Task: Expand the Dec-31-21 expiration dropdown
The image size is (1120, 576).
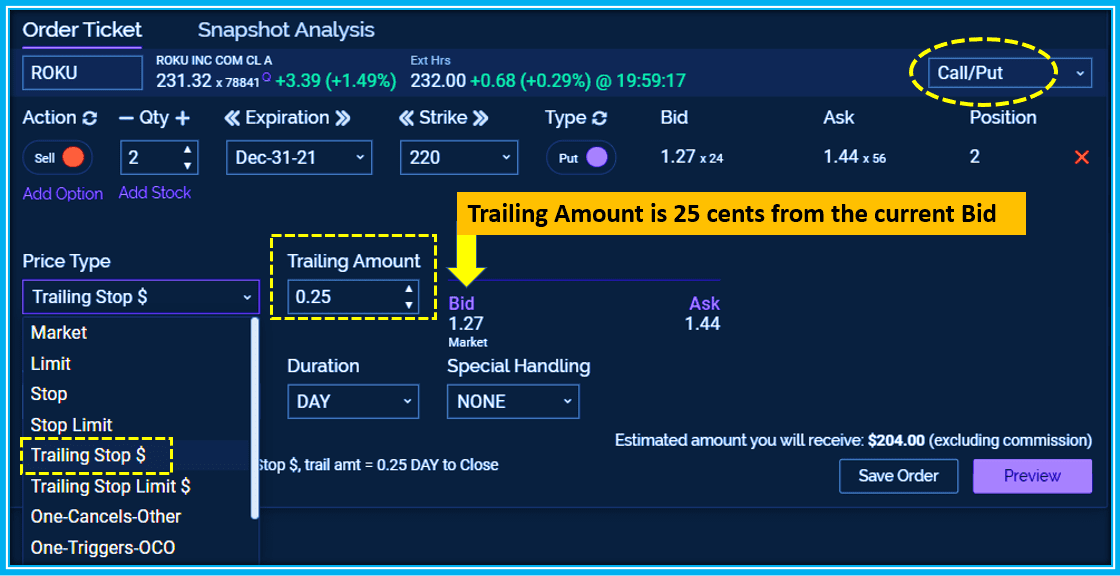Action: tap(299, 158)
